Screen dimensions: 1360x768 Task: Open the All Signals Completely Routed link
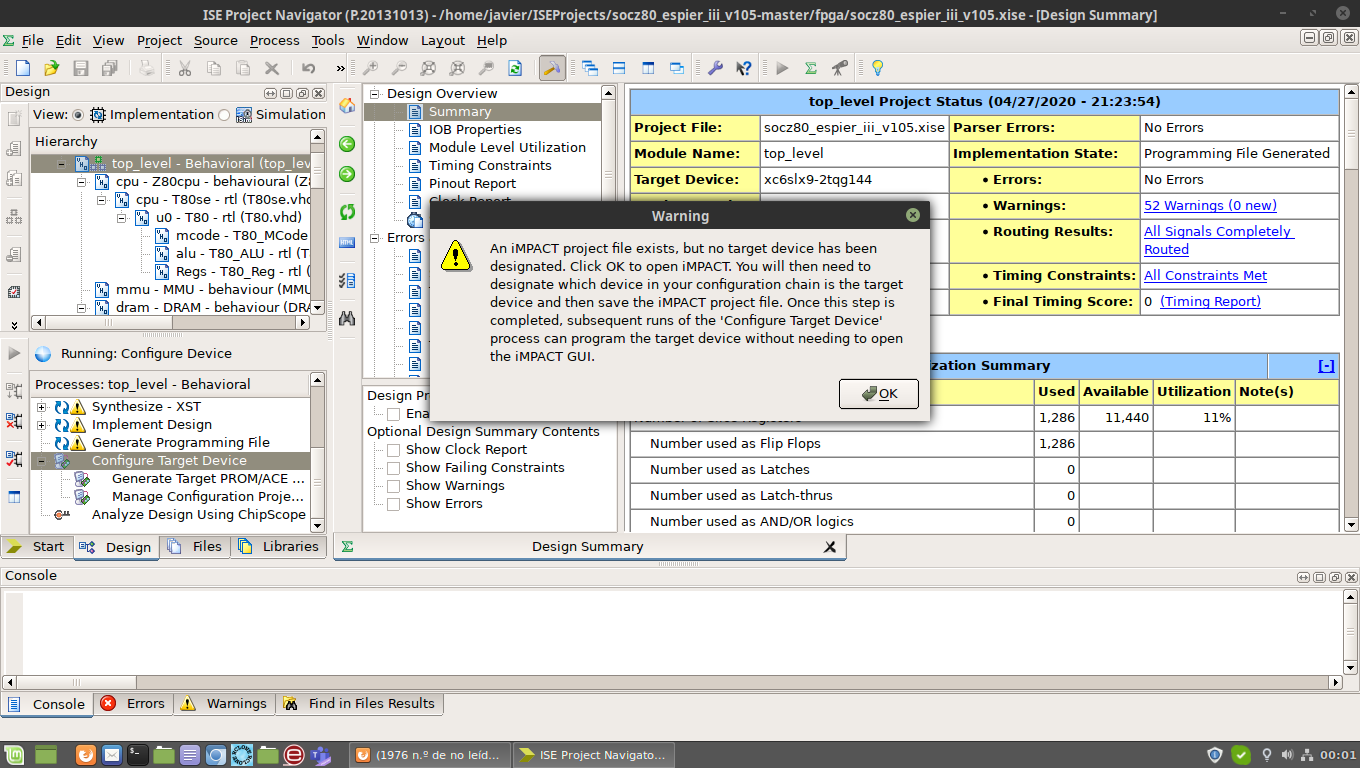click(1218, 241)
